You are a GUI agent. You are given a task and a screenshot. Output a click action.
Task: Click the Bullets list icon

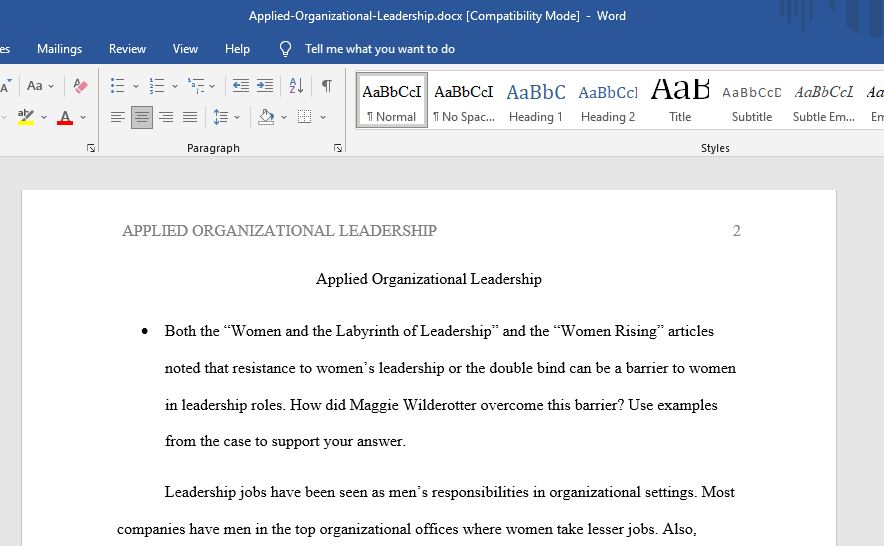[117, 86]
